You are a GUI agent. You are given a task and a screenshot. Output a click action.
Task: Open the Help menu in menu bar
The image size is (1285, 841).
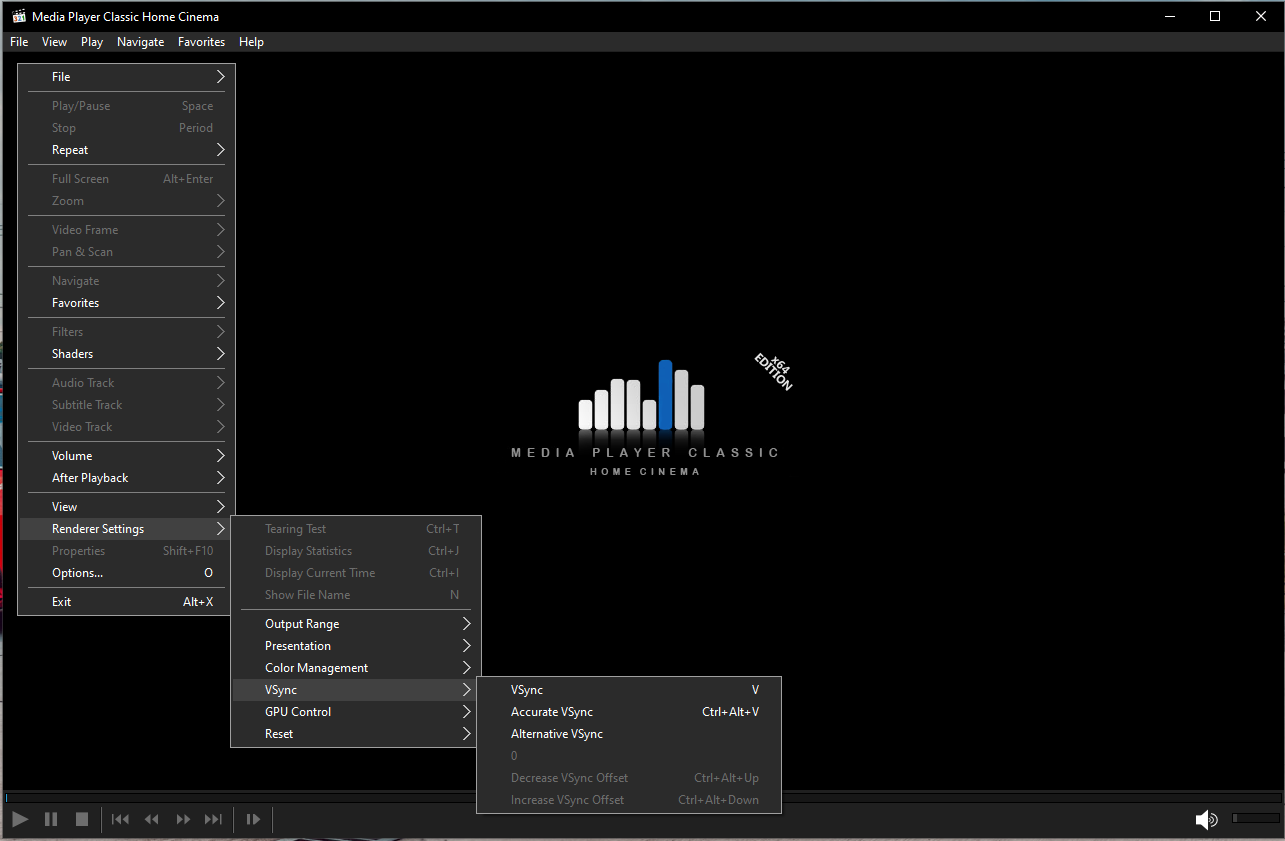click(251, 42)
